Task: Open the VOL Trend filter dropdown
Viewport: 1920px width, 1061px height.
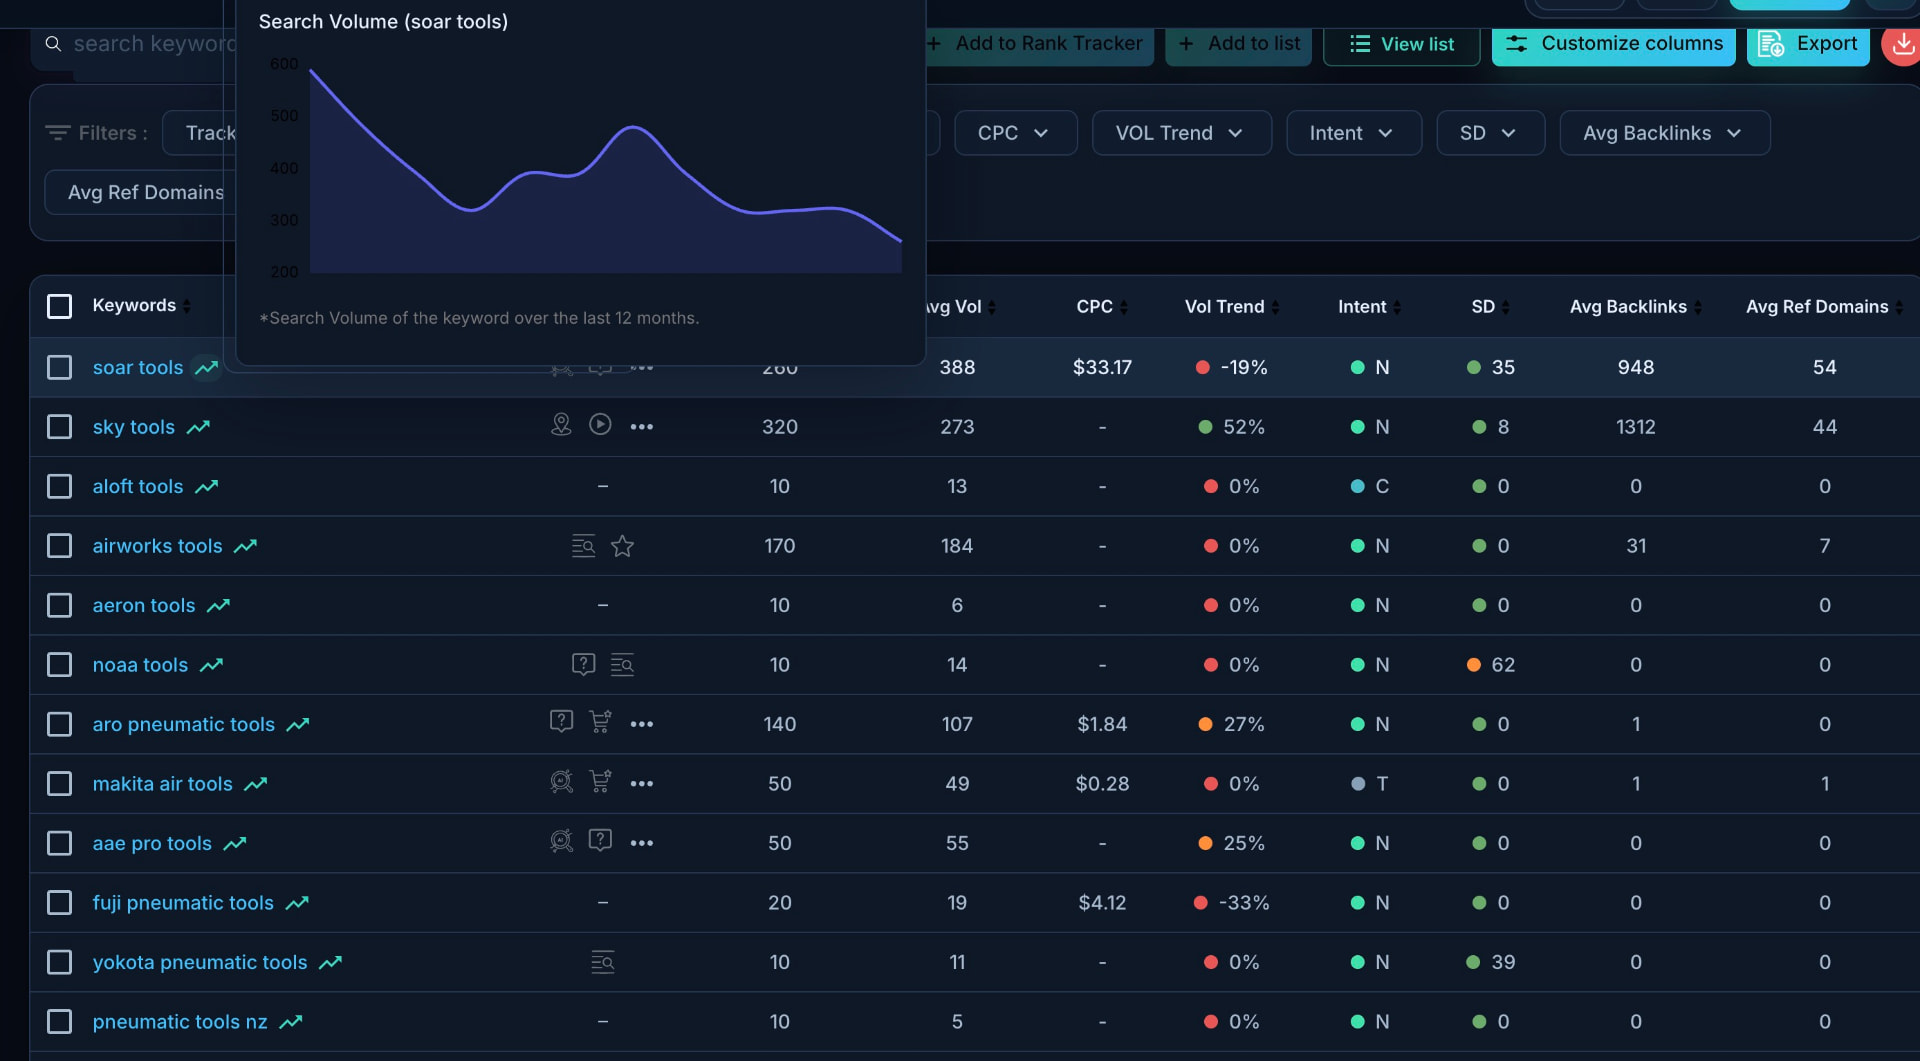Action: pyautogui.click(x=1181, y=133)
